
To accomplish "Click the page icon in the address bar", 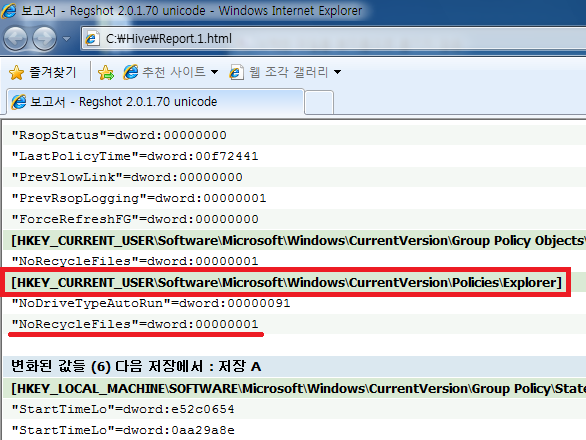I will (x=92, y=39).
